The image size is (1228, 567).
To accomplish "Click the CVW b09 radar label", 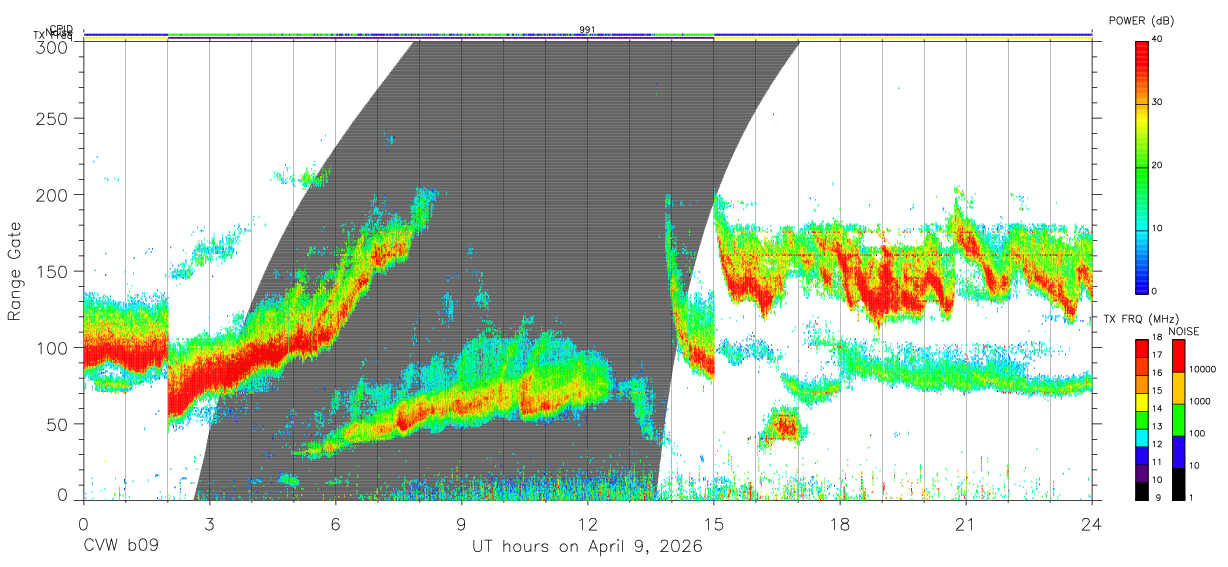I will pyautogui.click(x=120, y=547).
